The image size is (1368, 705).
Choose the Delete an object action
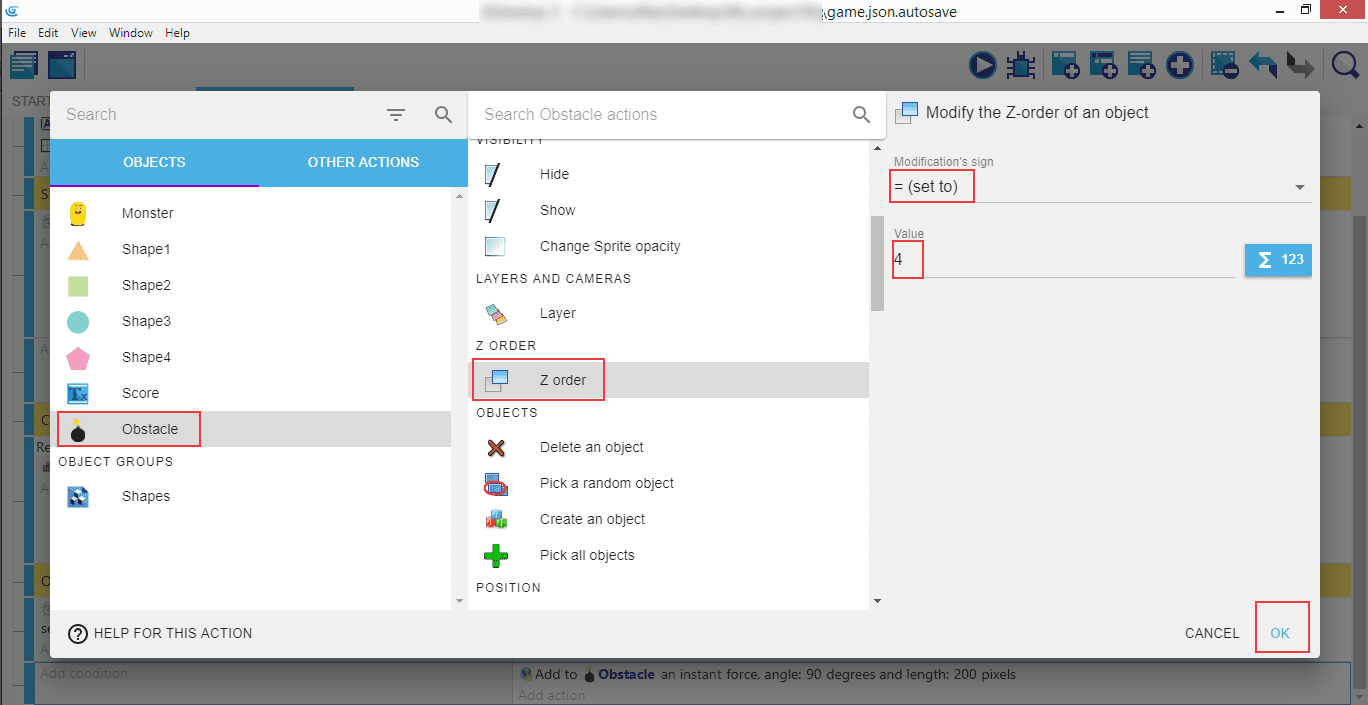(591, 447)
